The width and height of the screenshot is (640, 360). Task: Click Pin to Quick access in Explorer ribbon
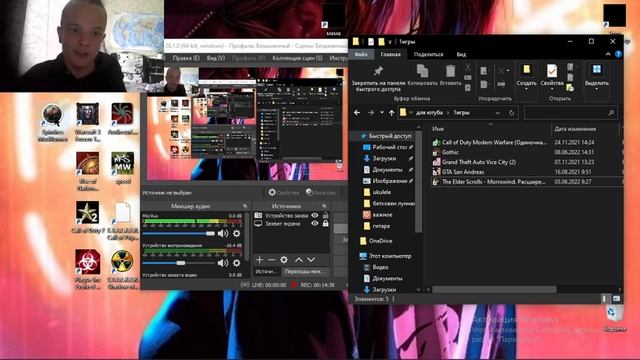coord(378,79)
